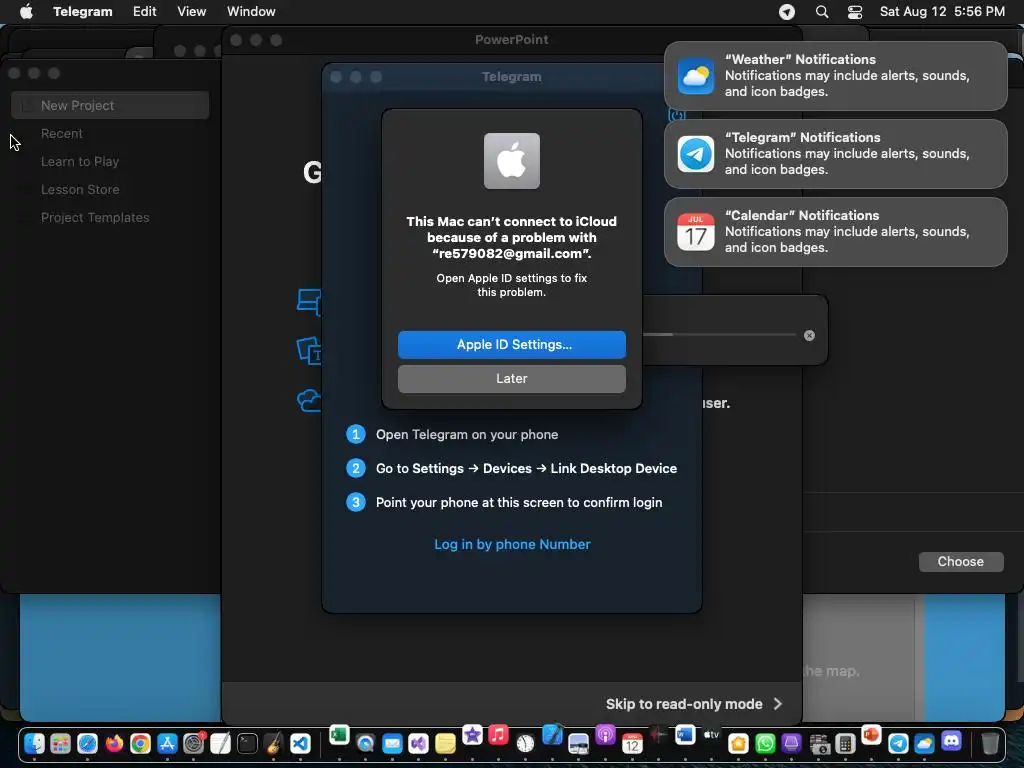The width and height of the screenshot is (1024, 768).
Task: Open the "Calendar" Notifications banner
Action: [835, 232]
